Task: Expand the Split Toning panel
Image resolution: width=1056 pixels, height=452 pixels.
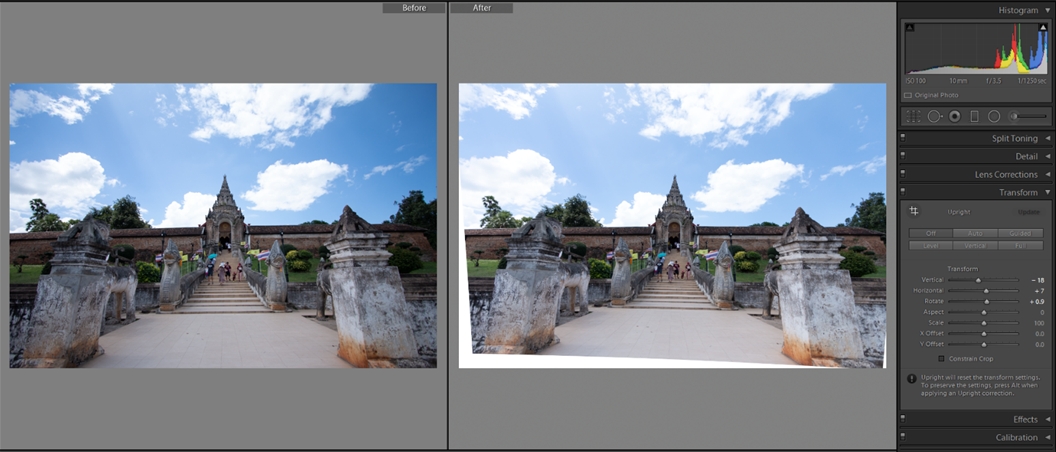Action: pos(1047,138)
